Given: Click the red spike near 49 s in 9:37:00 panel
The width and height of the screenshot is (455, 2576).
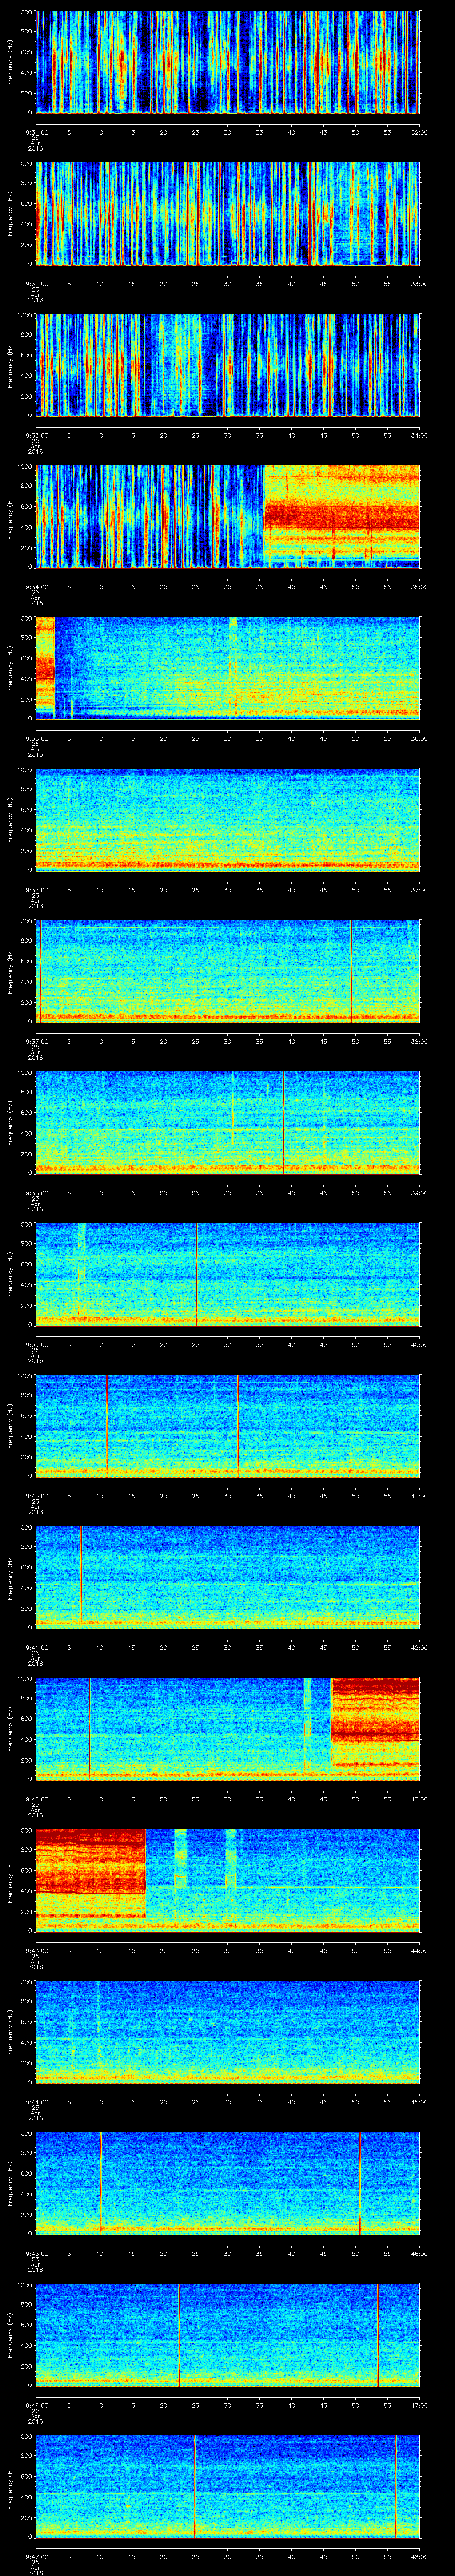Looking at the screenshot, I should (x=351, y=971).
